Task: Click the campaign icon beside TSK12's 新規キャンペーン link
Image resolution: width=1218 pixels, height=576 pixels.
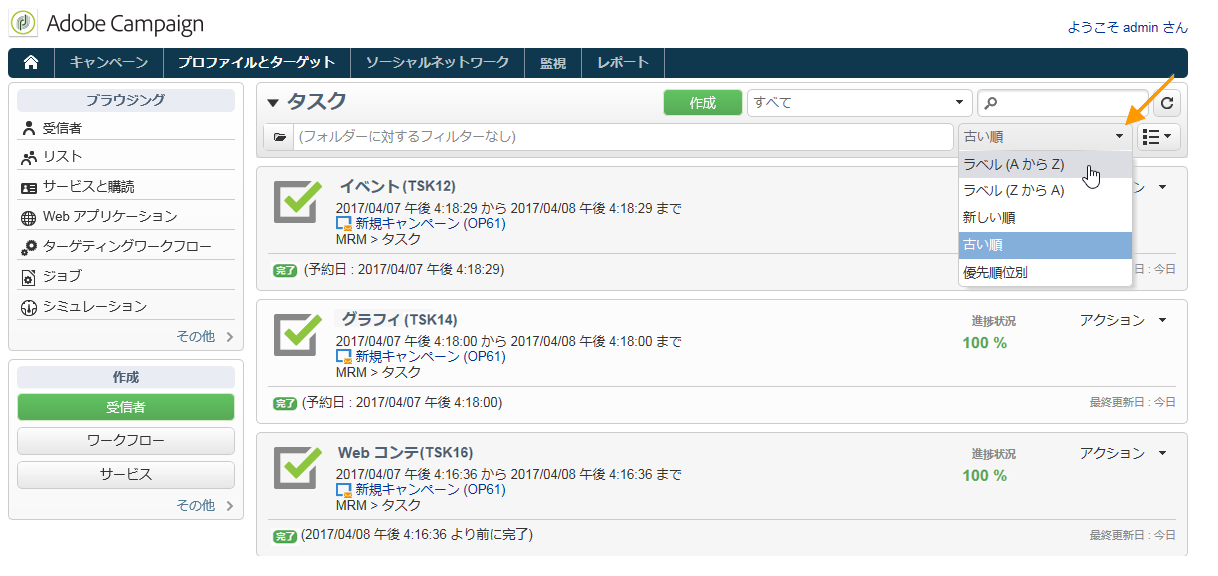Action: tap(344, 224)
